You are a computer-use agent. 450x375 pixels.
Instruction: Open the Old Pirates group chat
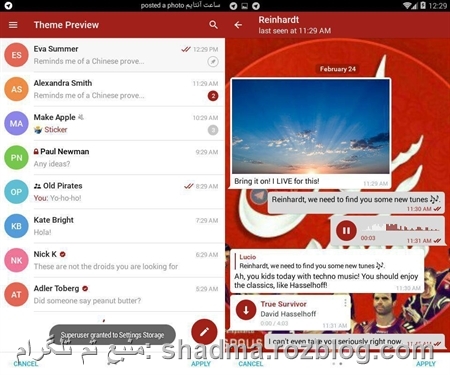[x=112, y=192]
